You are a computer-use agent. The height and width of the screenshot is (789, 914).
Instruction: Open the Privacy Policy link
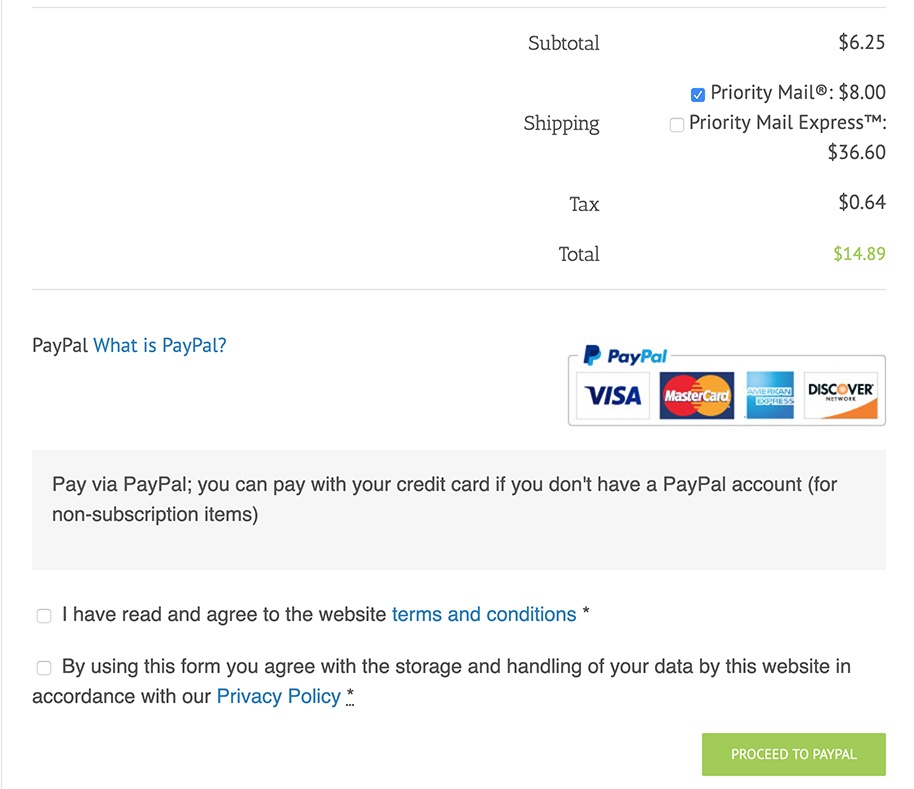click(279, 696)
